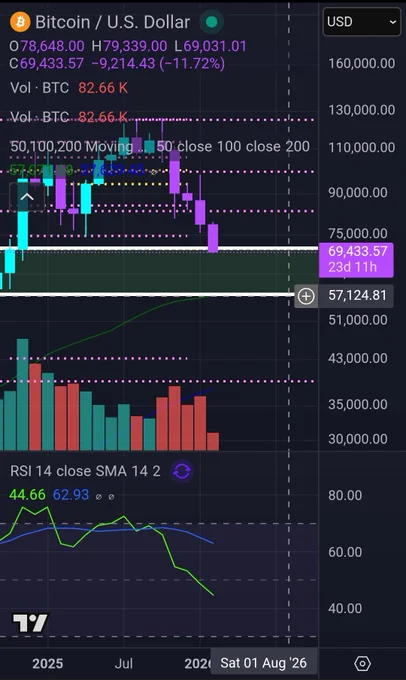Click the RSI refresh cycle icon
The image size is (406, 680).
point(182,471)
